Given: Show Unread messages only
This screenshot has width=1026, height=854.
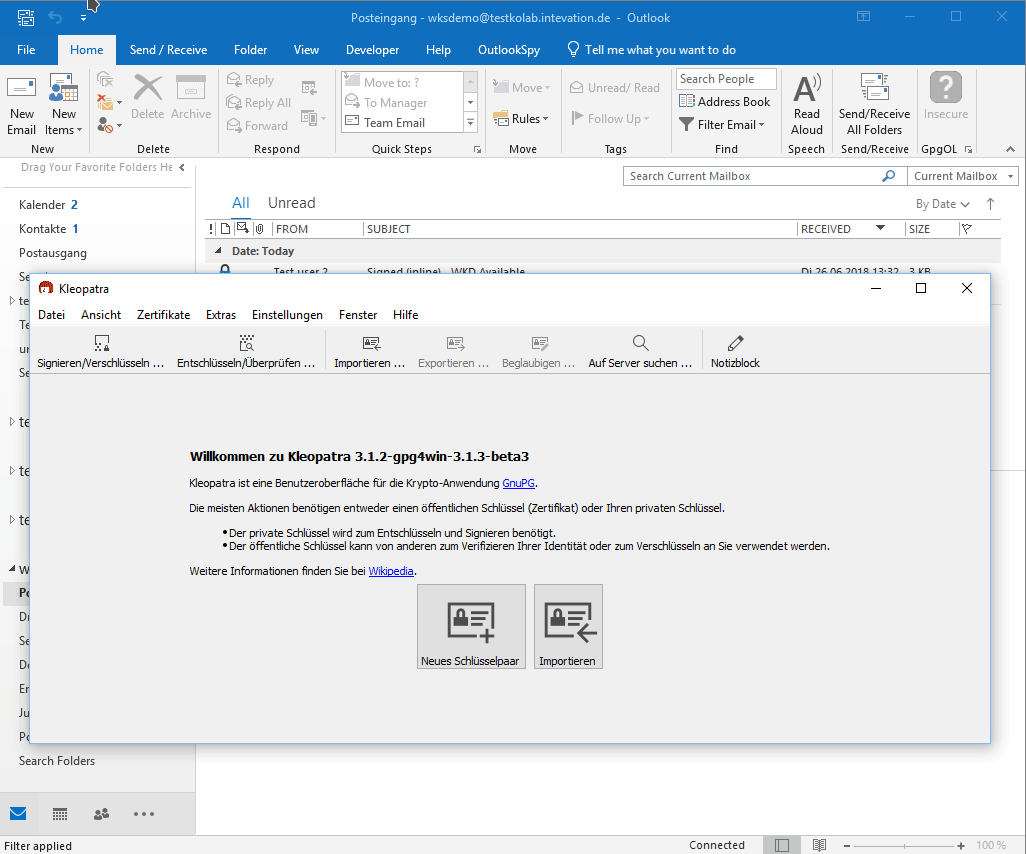Looking at the screenshot, I should 292,203.
